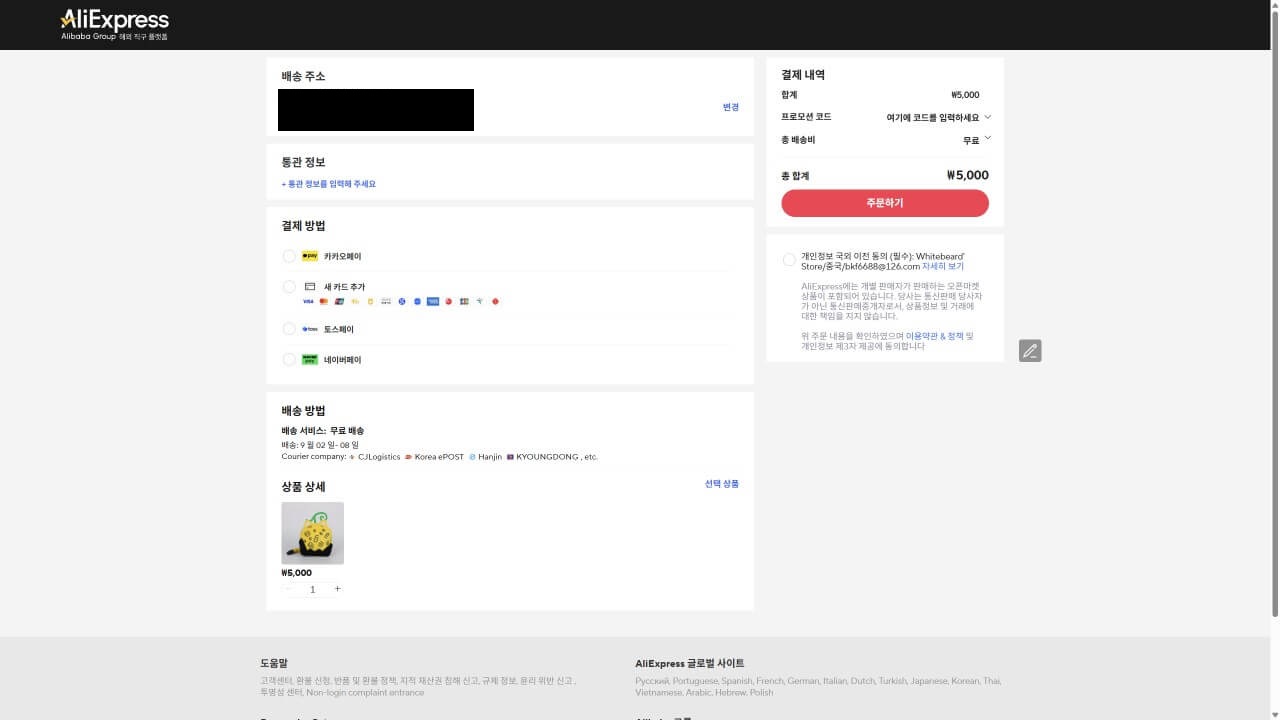Click the credit card icon beside 새 카드 추가
The height and width of the screenshot is (720, 1280).
pos(309,287)
